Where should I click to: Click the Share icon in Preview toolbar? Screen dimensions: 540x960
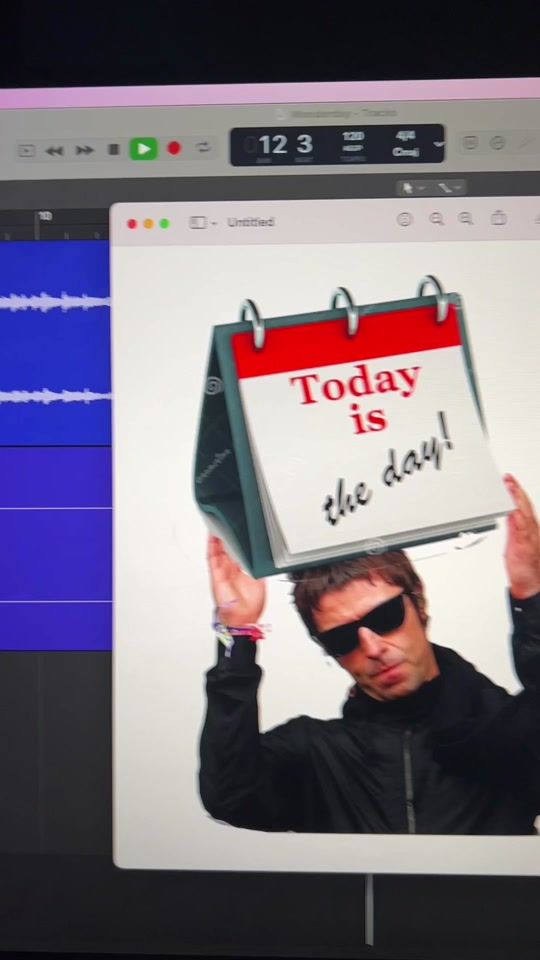tap(499, 217)
